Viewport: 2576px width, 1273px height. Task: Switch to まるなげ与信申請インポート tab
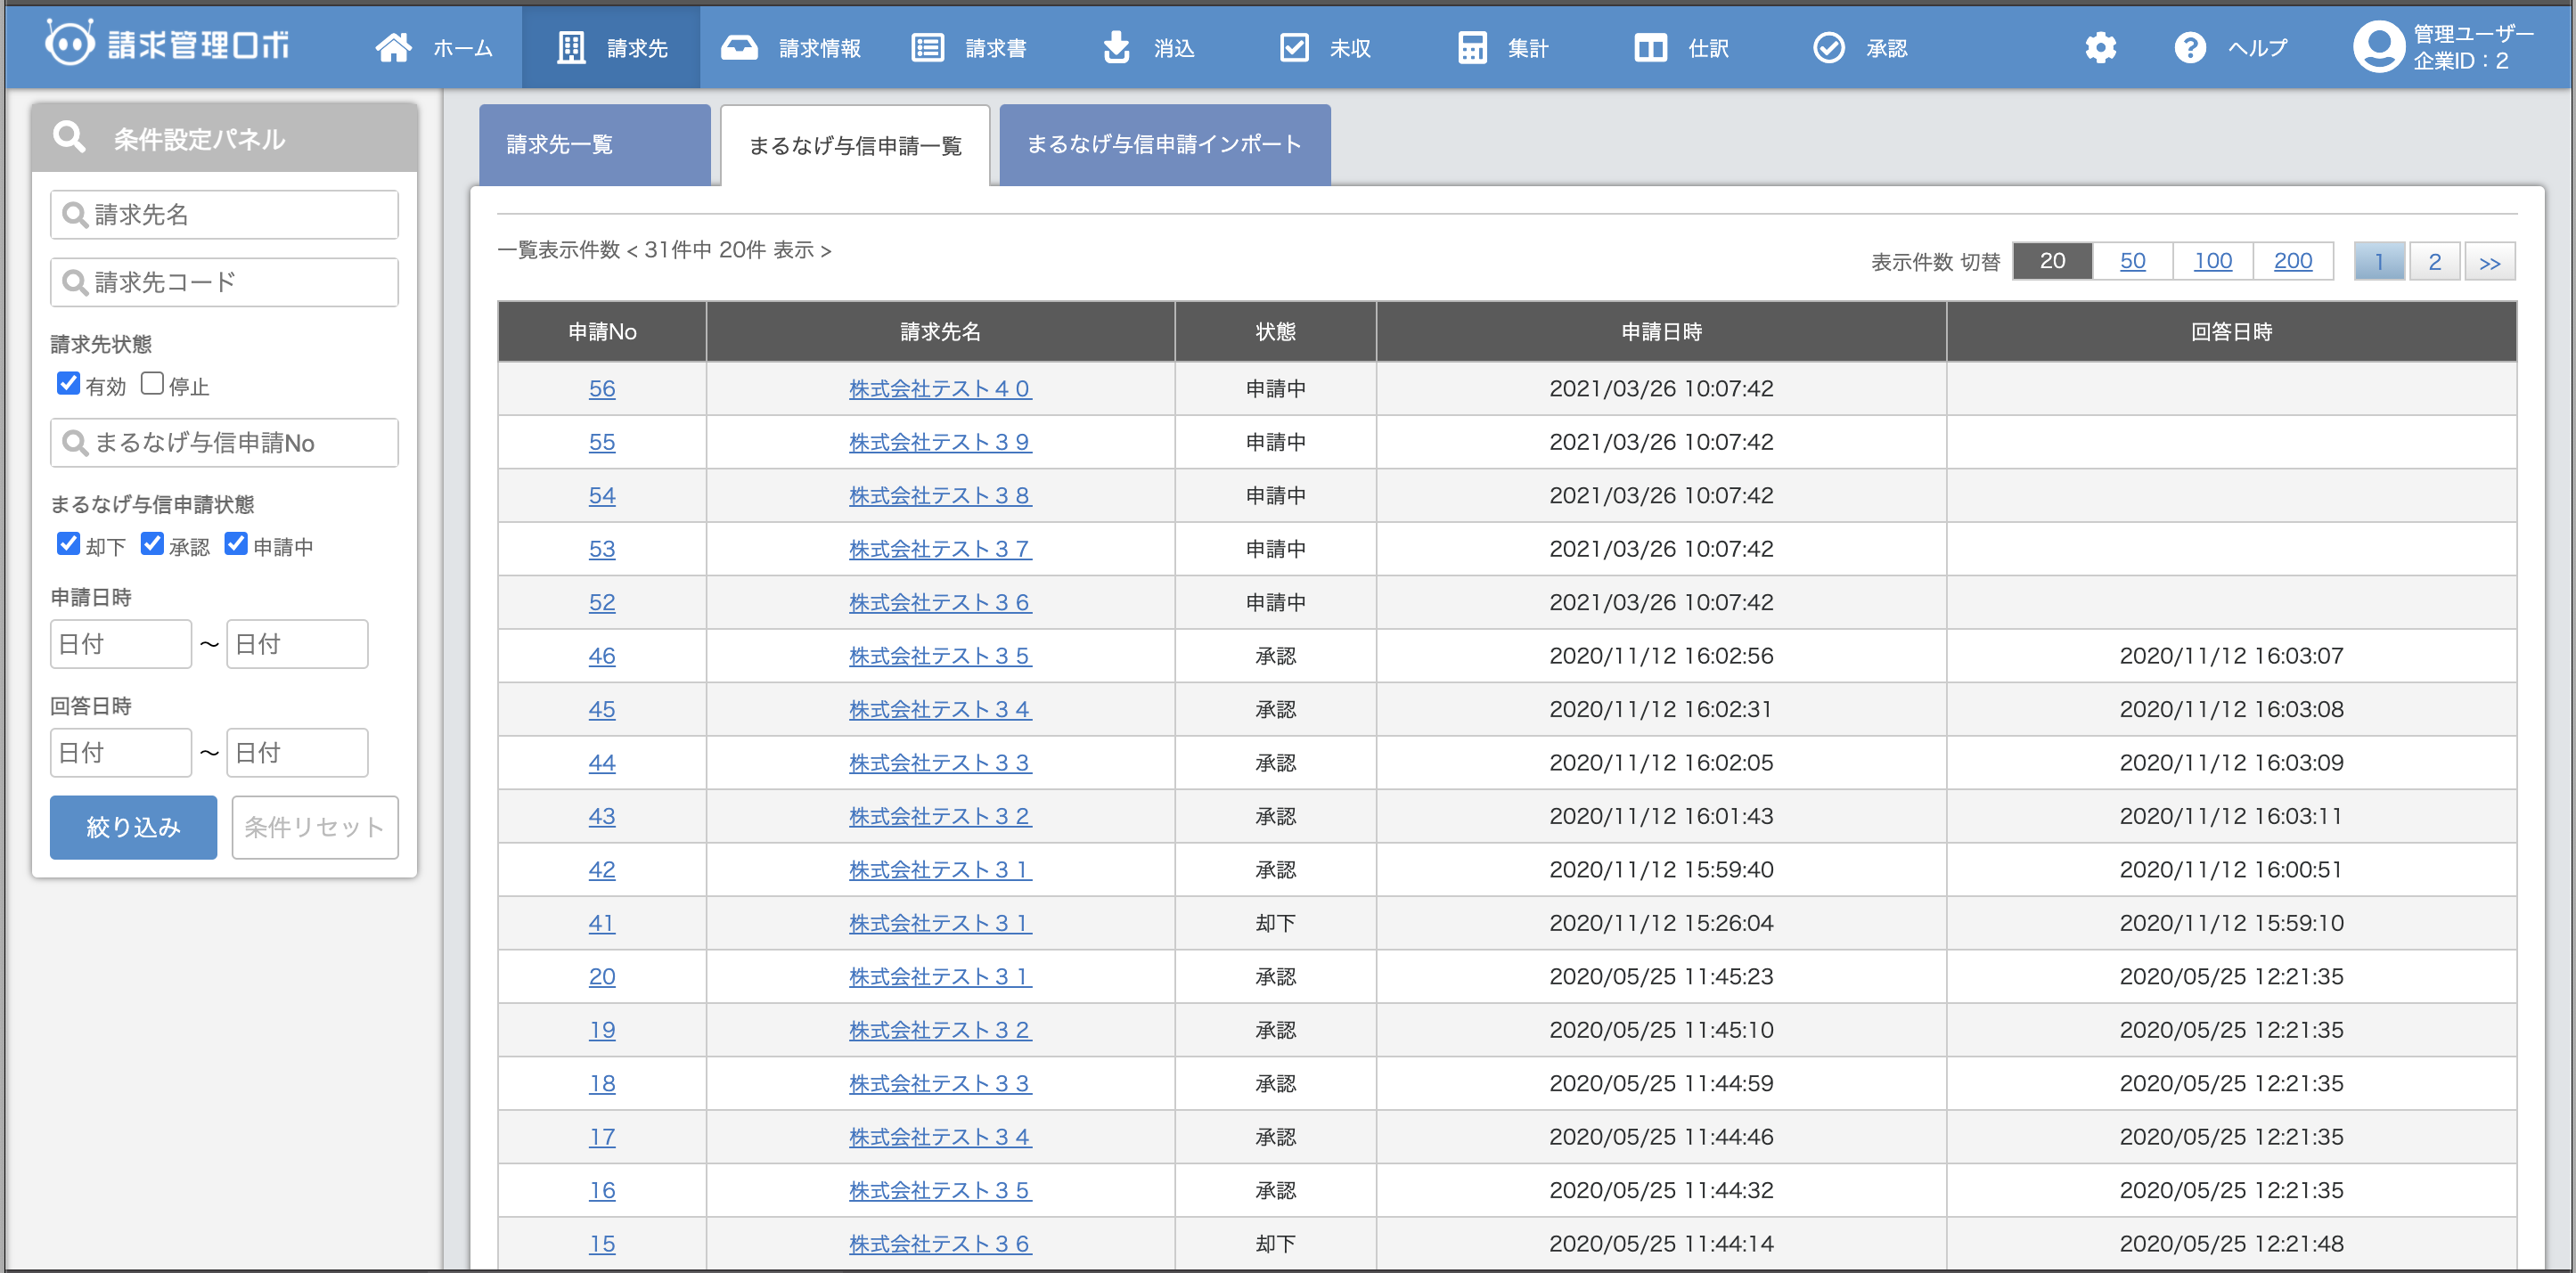tap(1165, 145)
